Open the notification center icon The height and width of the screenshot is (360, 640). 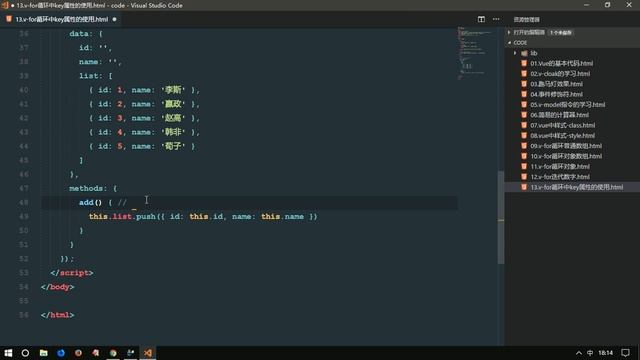(x=625, y=353)
